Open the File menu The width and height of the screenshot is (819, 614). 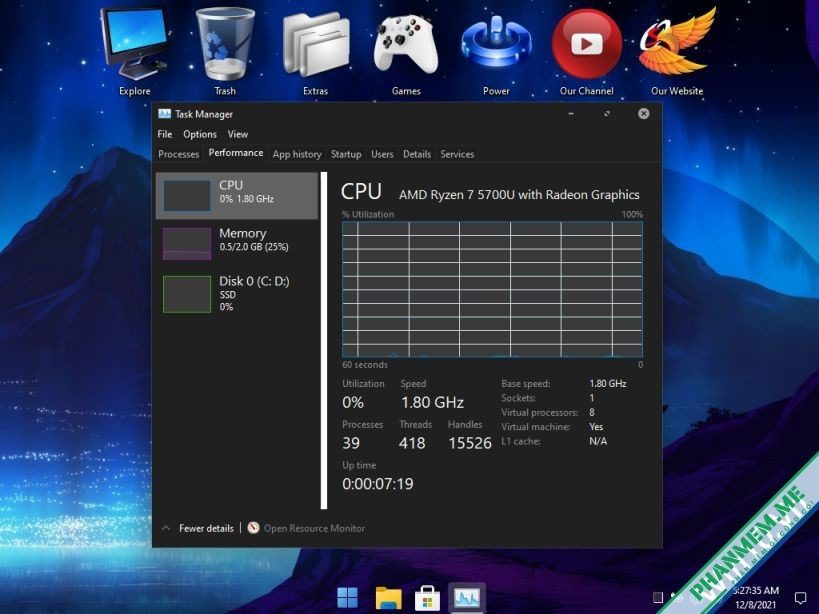pyautogui.click(x=165, y=134)
